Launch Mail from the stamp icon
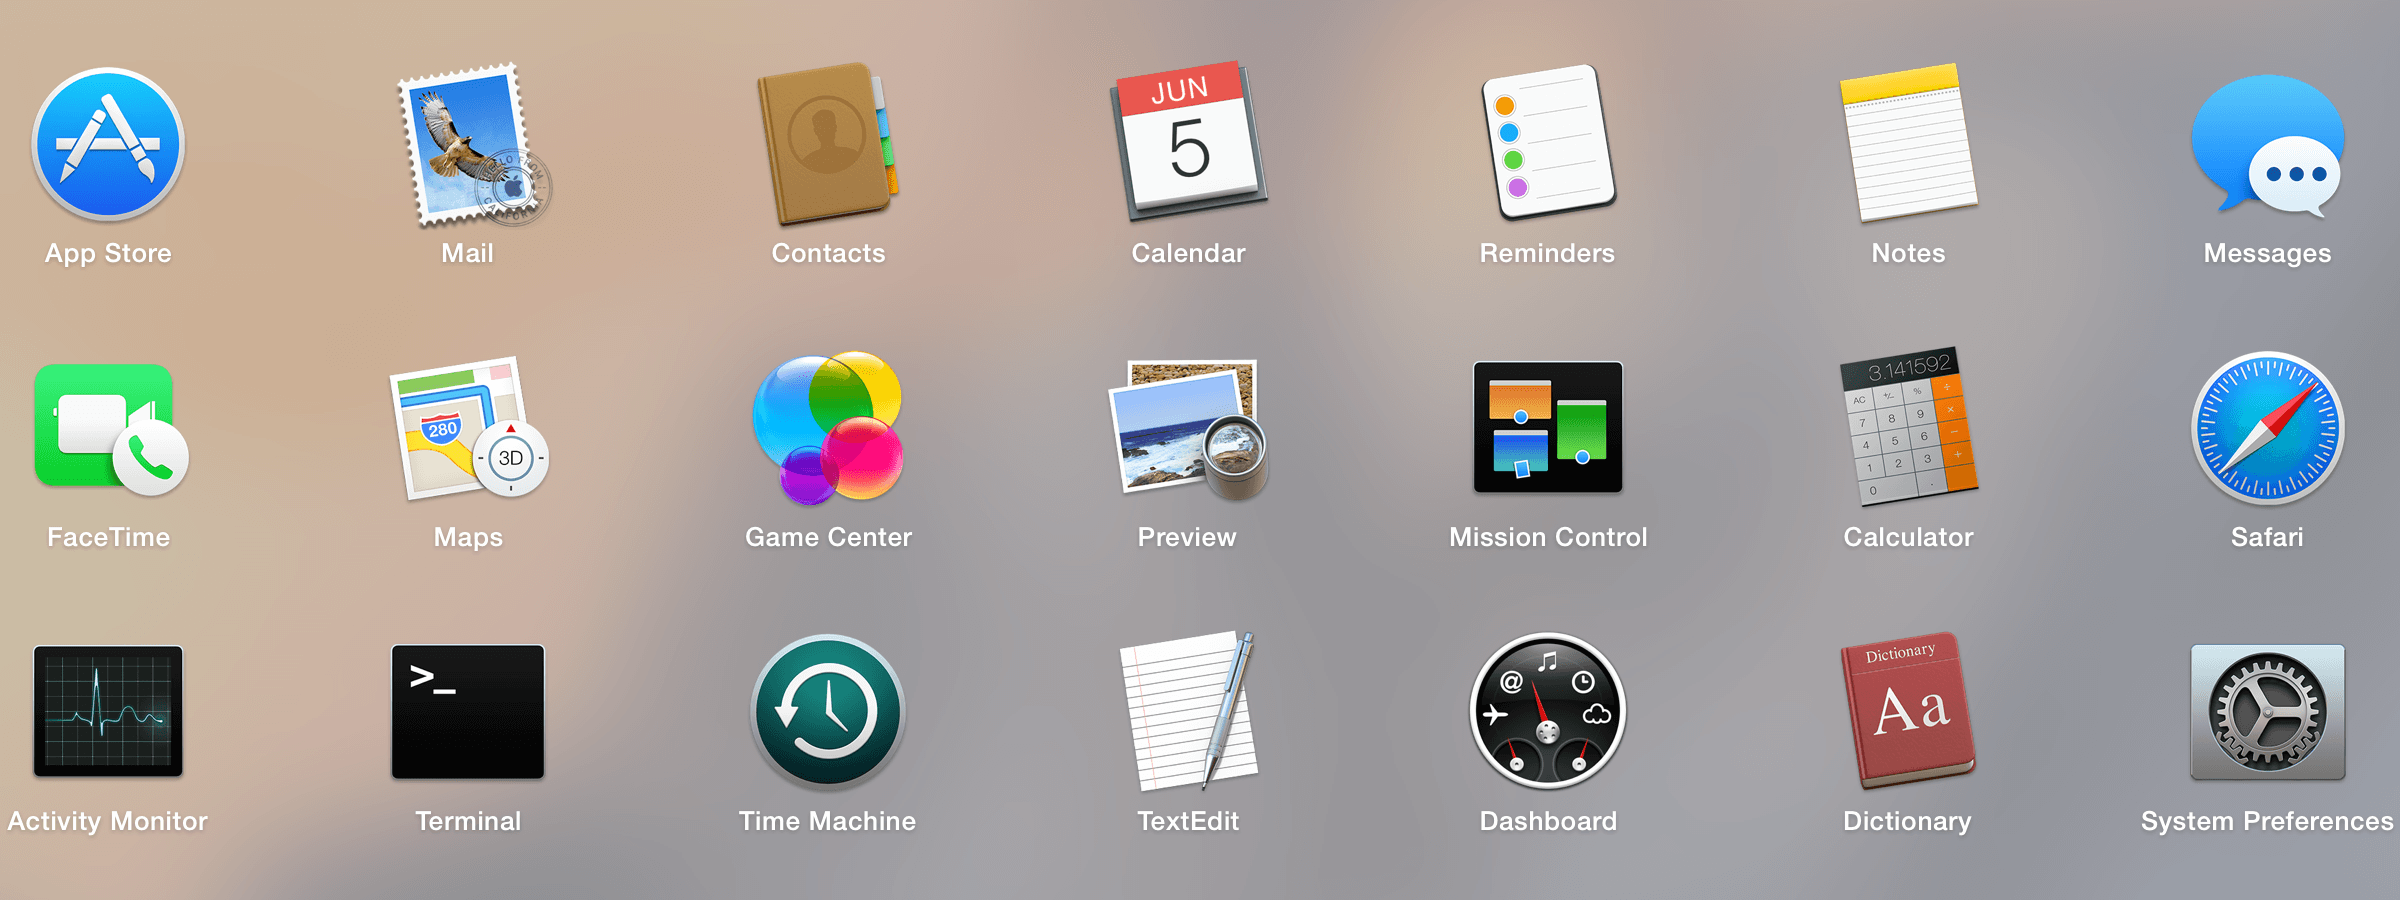This screenshot has width=2400, height=900. [473, 144]
